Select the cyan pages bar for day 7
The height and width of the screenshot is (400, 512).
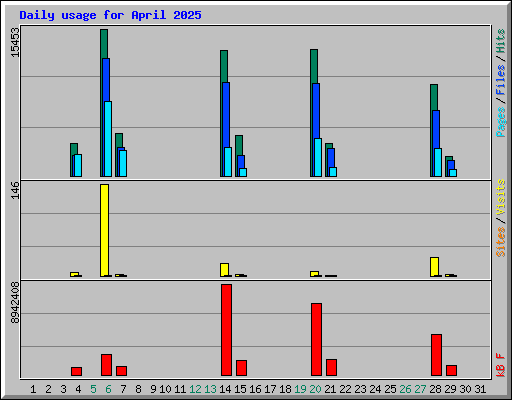pyautogui.click(x=123, y=163)
